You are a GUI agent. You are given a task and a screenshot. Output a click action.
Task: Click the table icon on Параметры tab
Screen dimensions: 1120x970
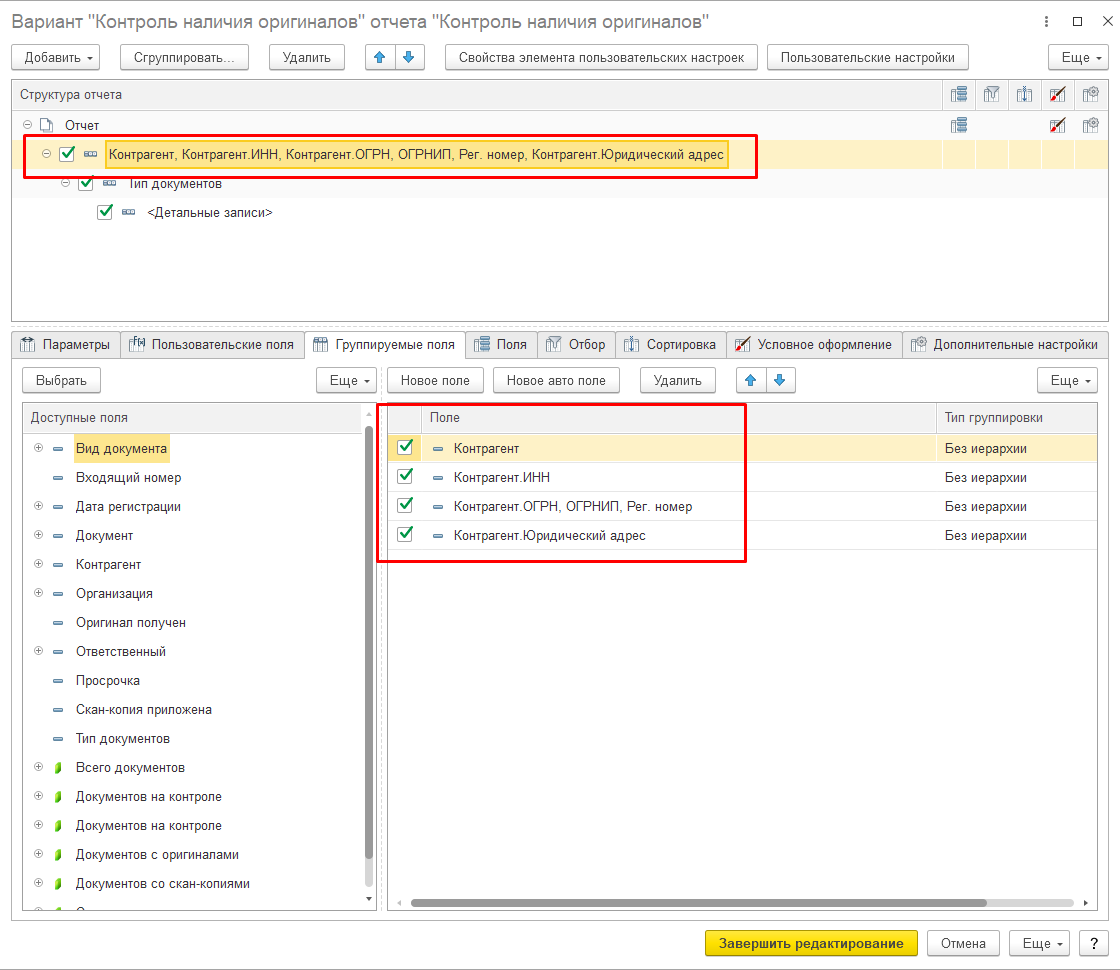(x=28, y=344)
